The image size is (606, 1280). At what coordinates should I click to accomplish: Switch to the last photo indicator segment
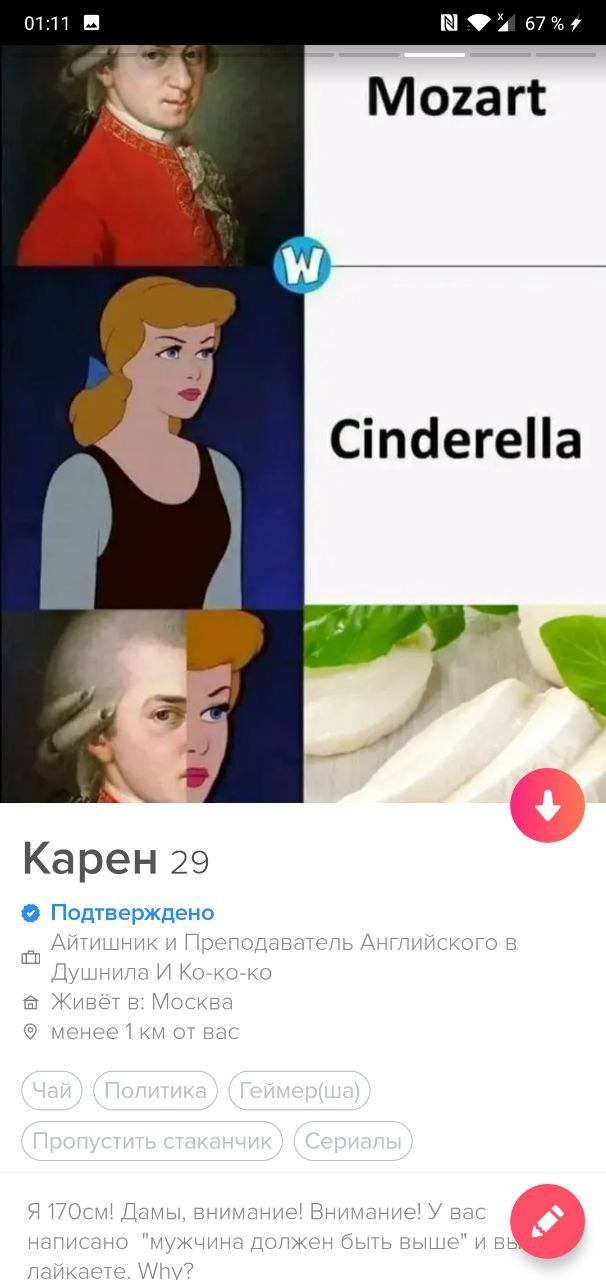[x=565, y=54]
